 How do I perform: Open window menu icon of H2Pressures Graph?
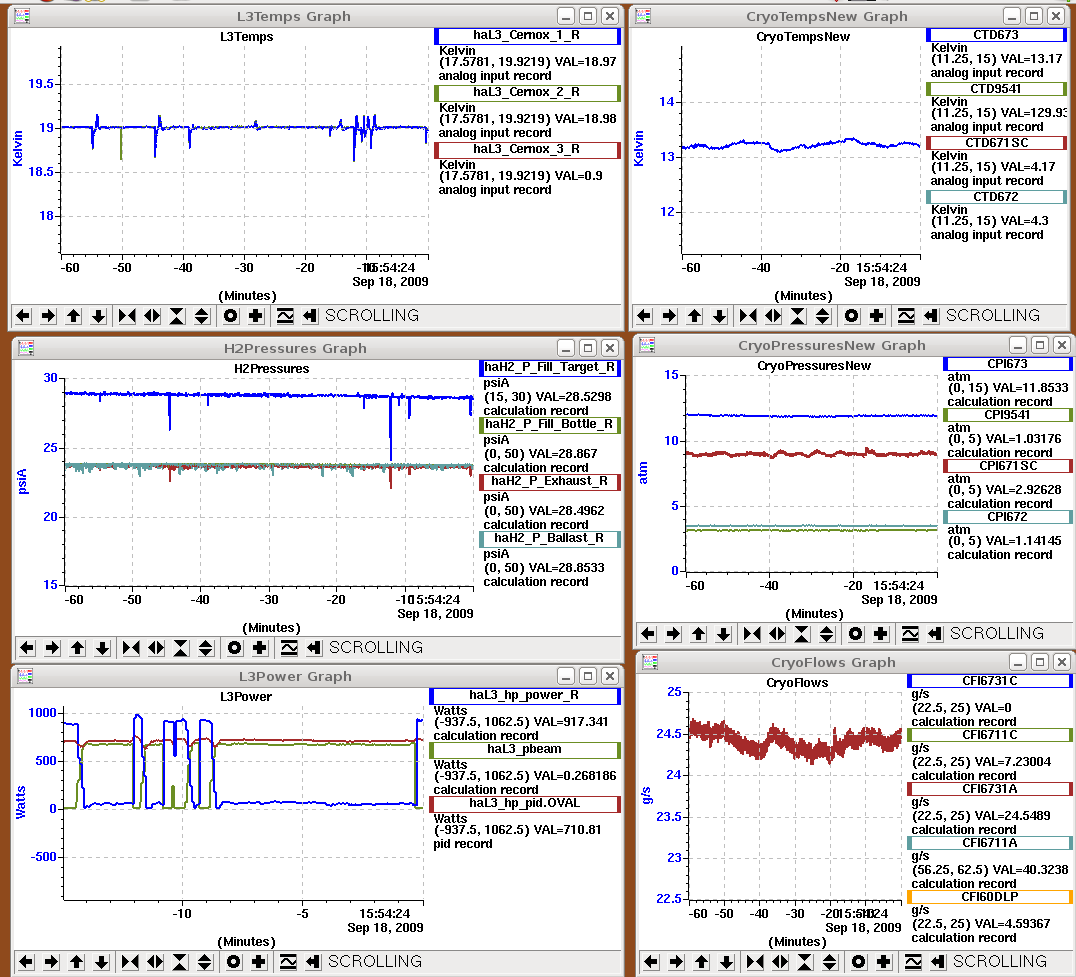point(26,348)
